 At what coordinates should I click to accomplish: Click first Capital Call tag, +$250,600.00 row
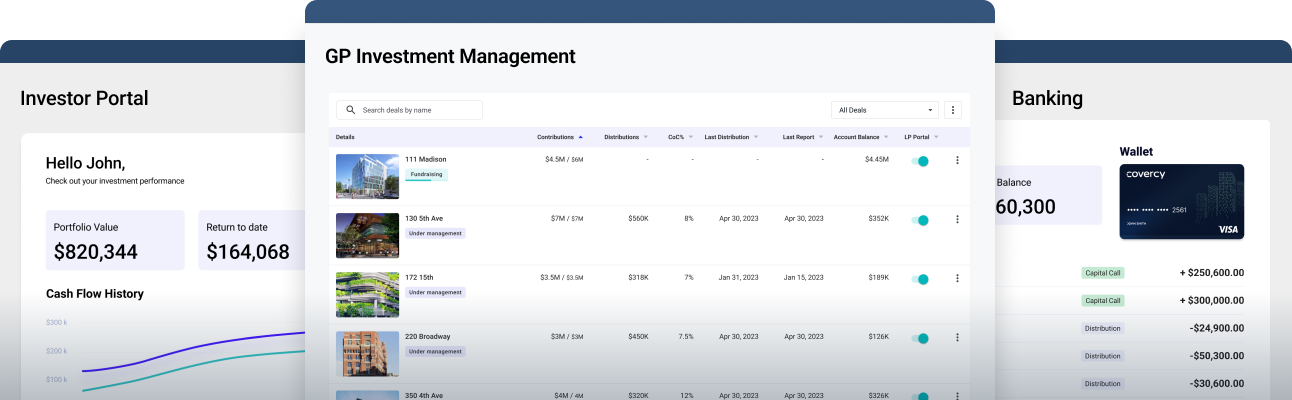pos(1102,272)
